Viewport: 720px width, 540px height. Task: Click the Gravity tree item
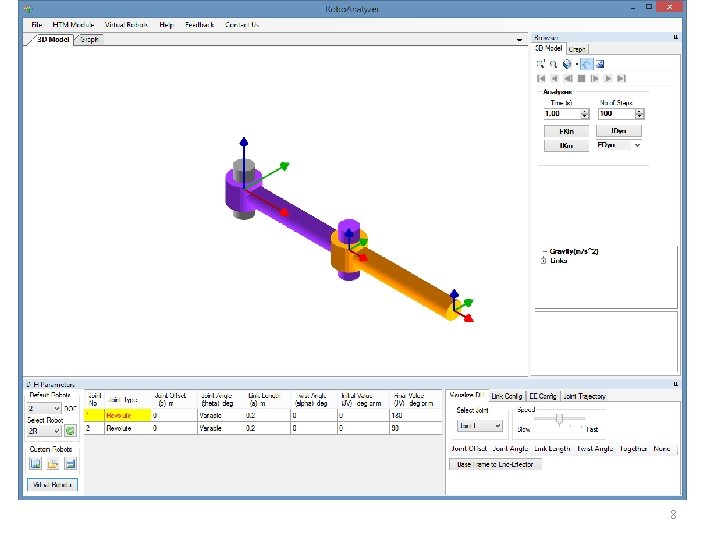[574, 252]
